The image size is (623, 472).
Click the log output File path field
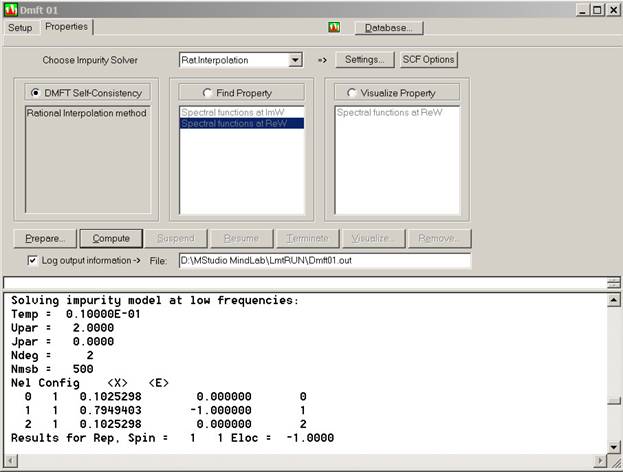pos(323,260)
